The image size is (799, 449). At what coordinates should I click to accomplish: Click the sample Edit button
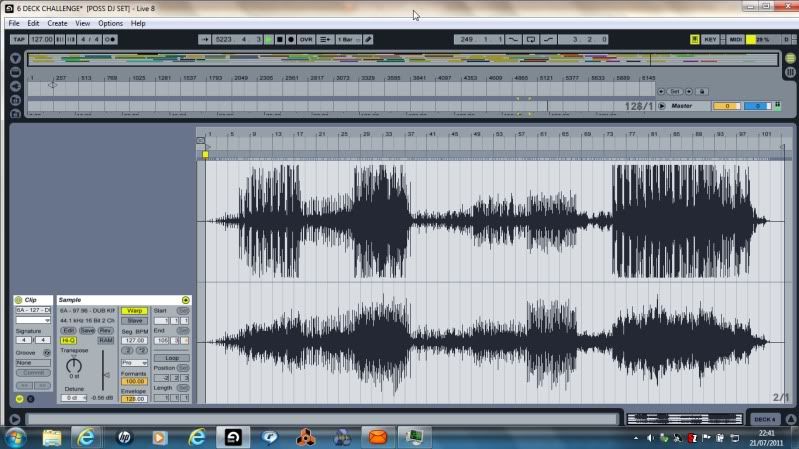pyautogui.click(x=68, y=330)
